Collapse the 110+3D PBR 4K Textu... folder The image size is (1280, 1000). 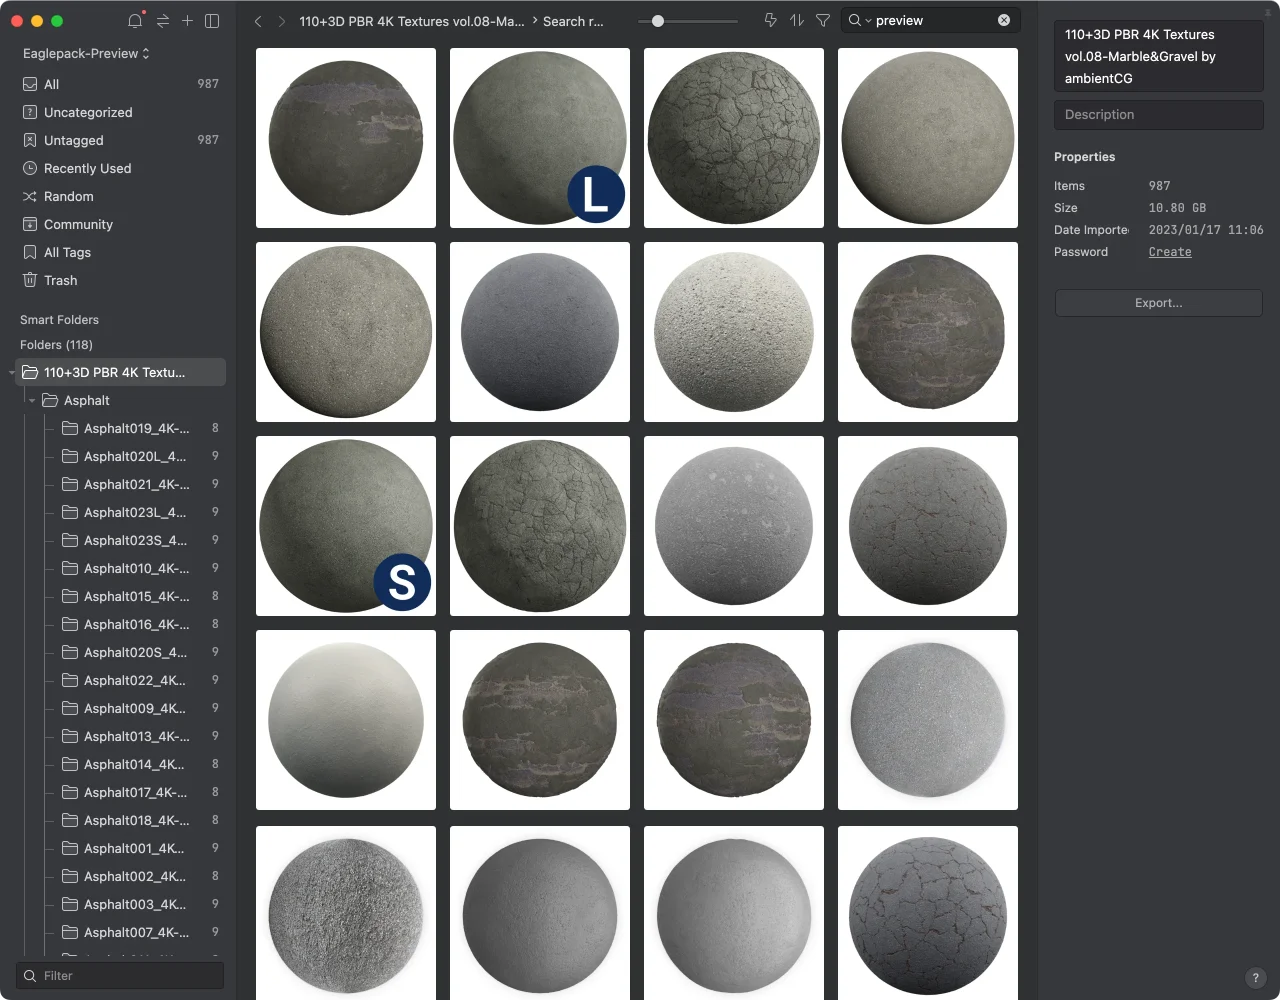click(x=12, y=373)
